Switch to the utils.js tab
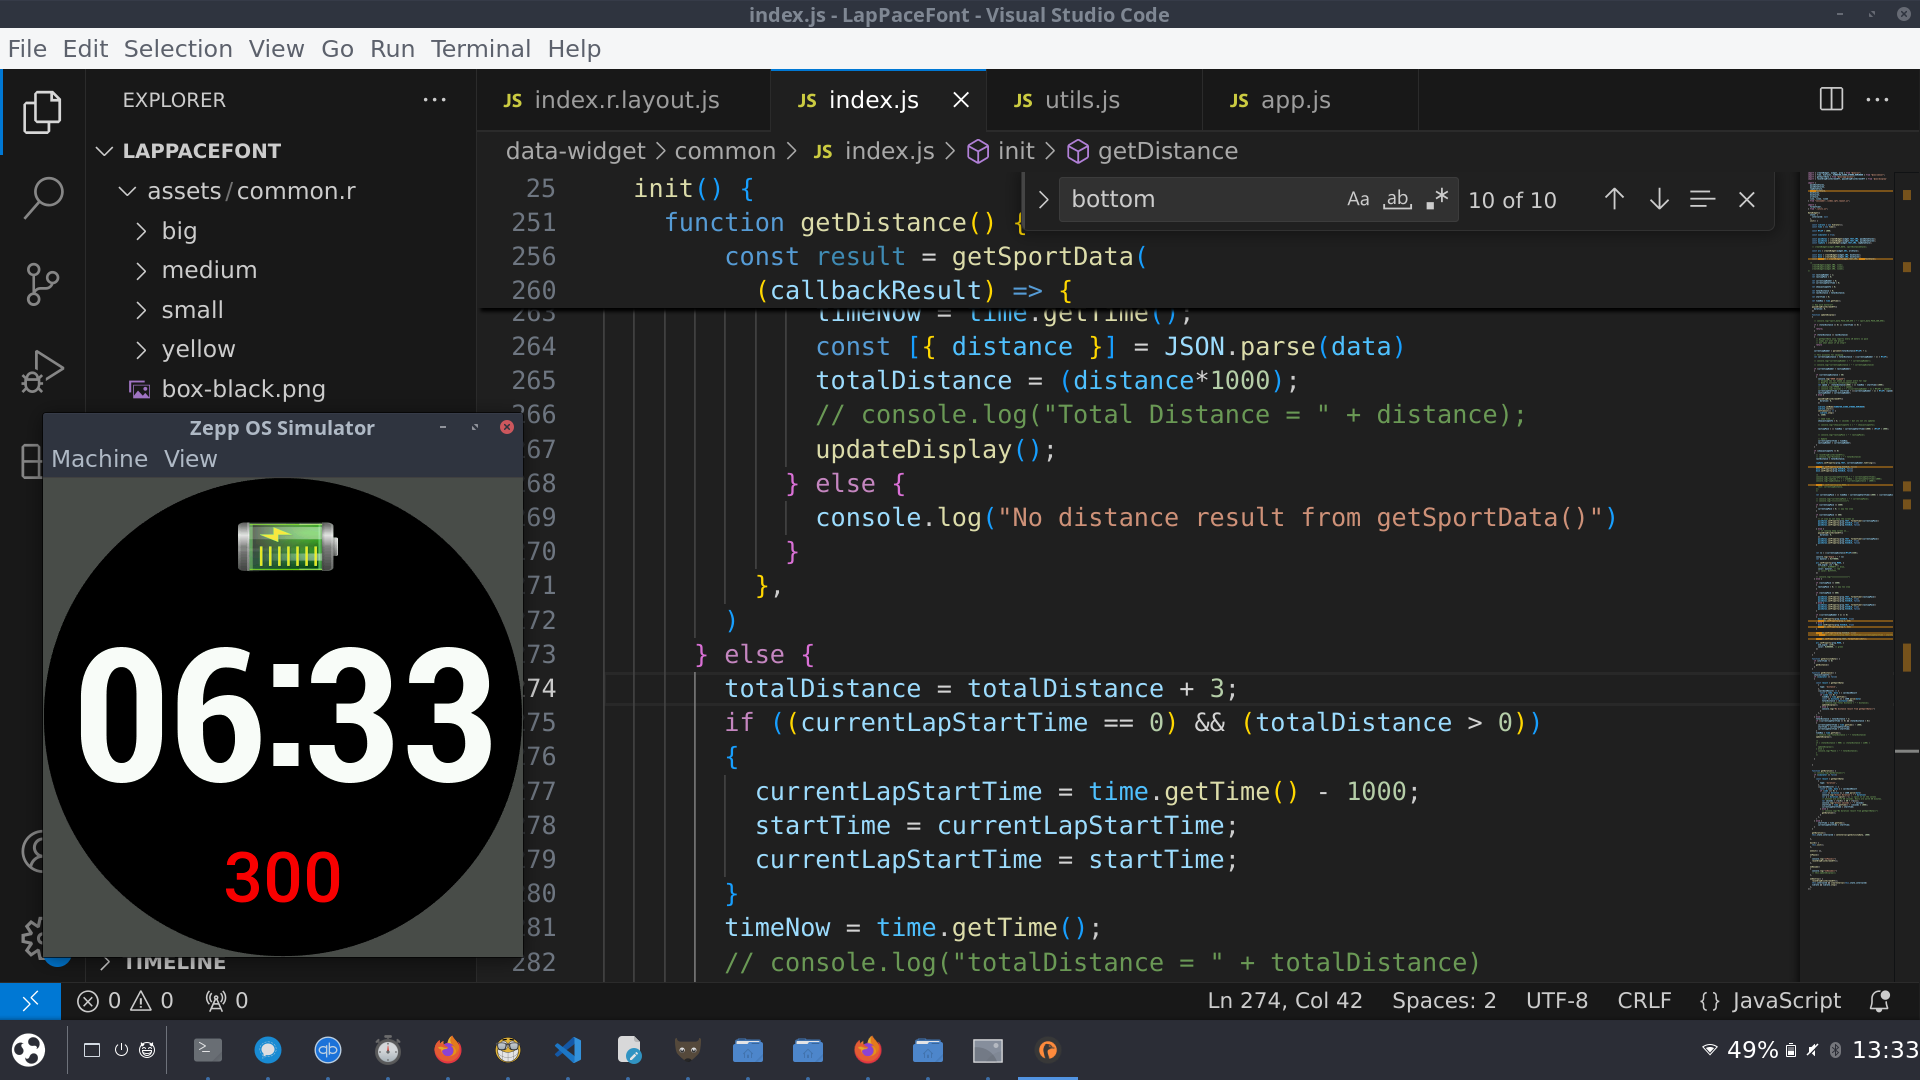 coord(1081,100)
